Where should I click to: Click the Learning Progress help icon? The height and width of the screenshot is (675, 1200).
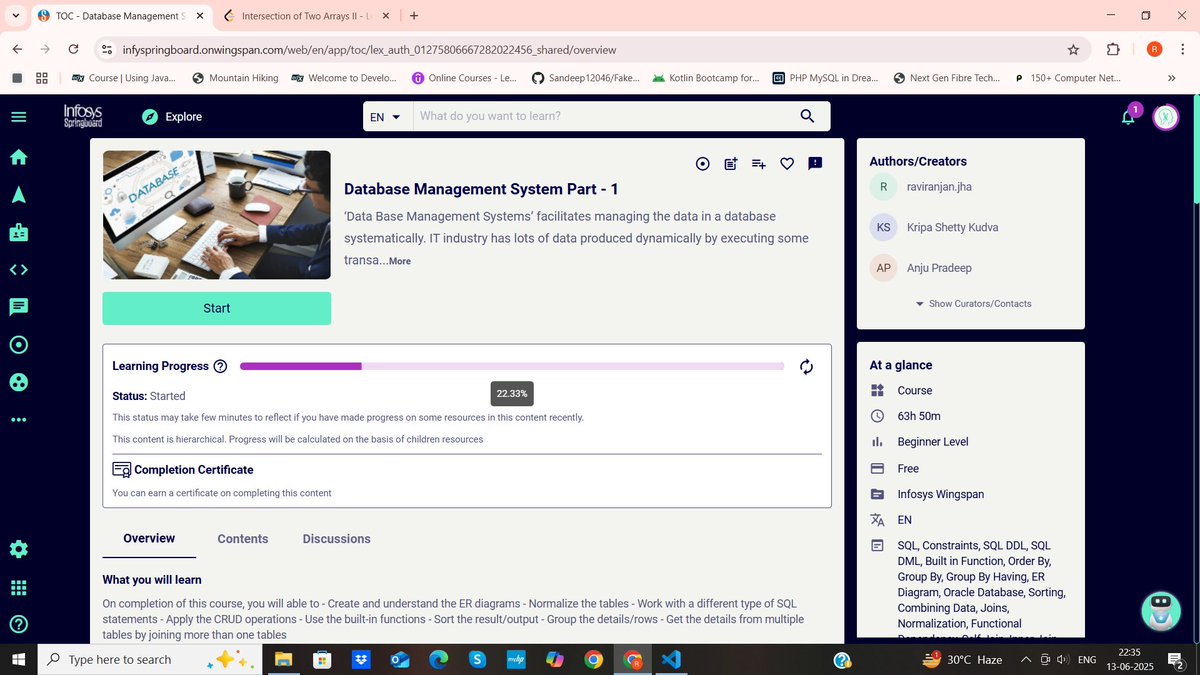tap(221, 366)
